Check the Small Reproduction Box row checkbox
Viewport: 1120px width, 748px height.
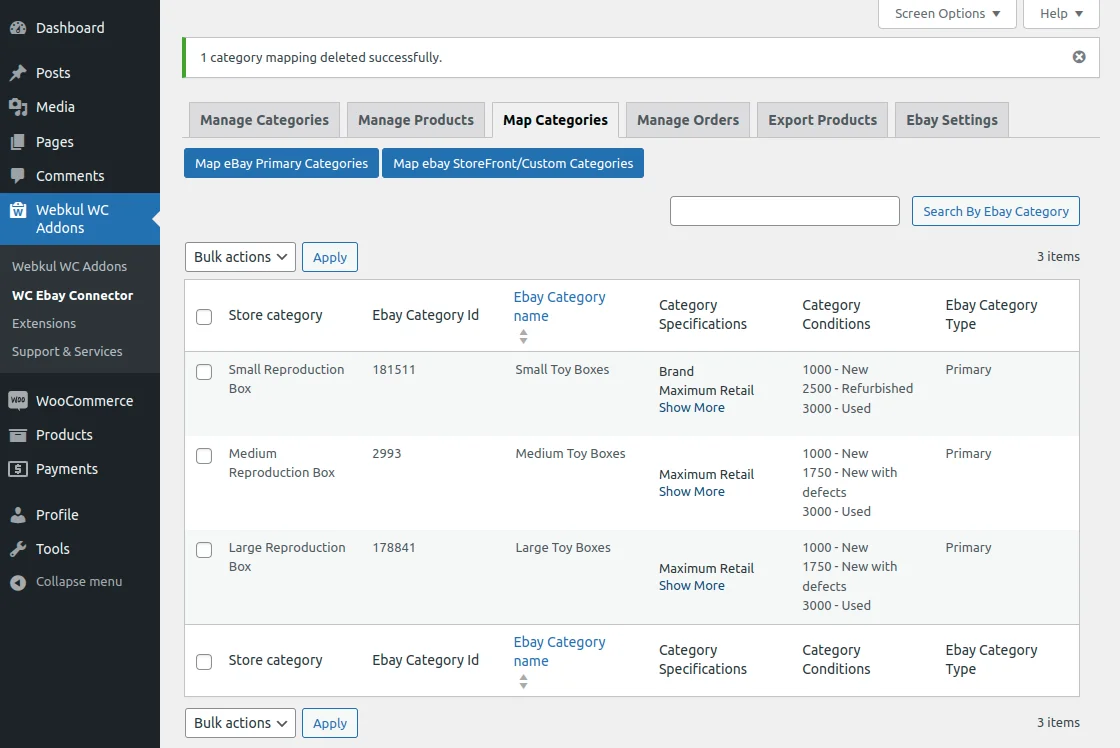point(204,371)
